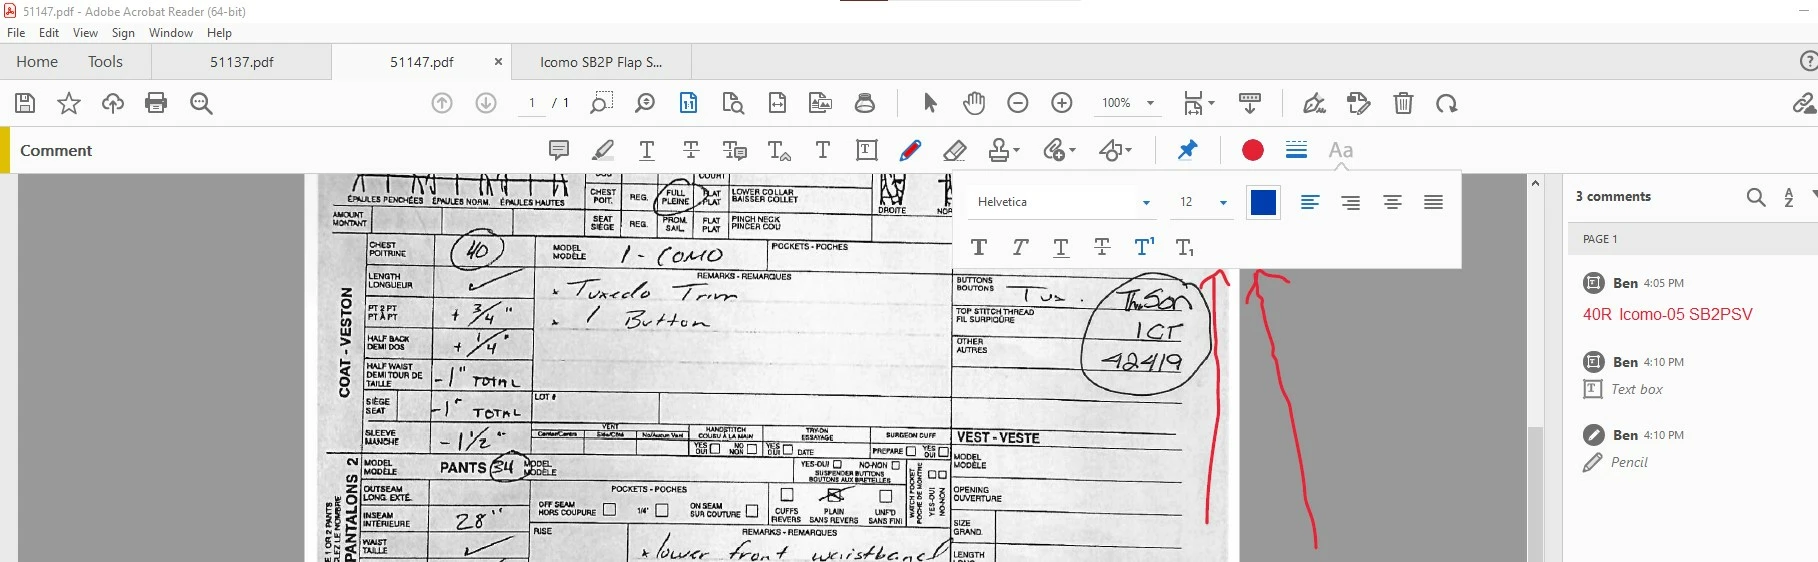Toggle strikethrough in text properties popup
Viewport: 1818px width, 562px height.
pos(1102,247)
